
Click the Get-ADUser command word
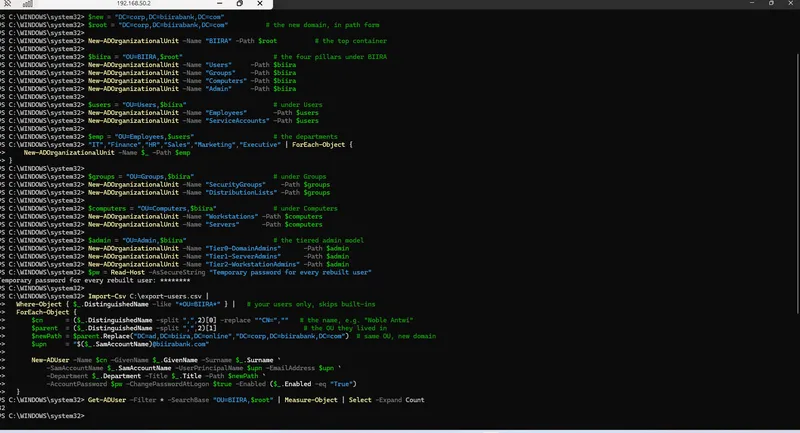pyautogui.click(x=107, y=400)
